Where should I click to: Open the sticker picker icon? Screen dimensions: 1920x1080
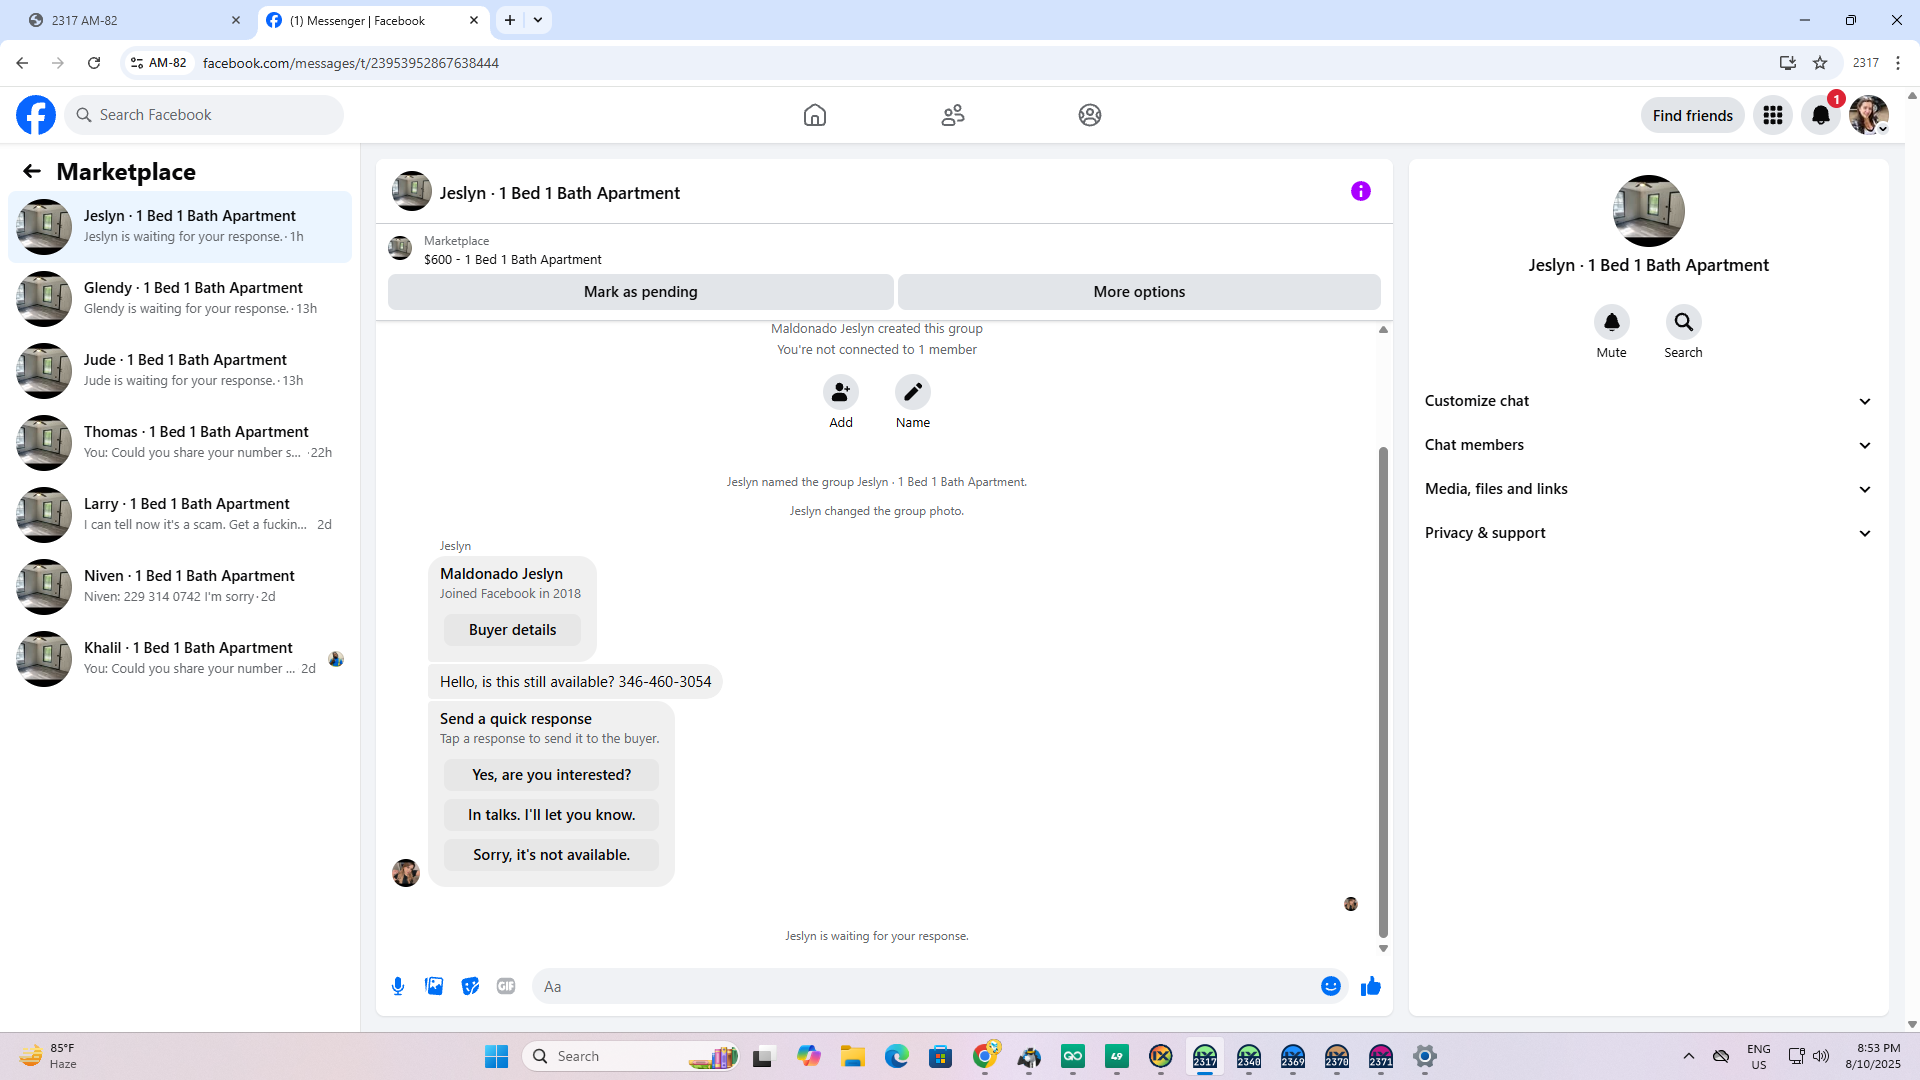(x=470, y=986)
